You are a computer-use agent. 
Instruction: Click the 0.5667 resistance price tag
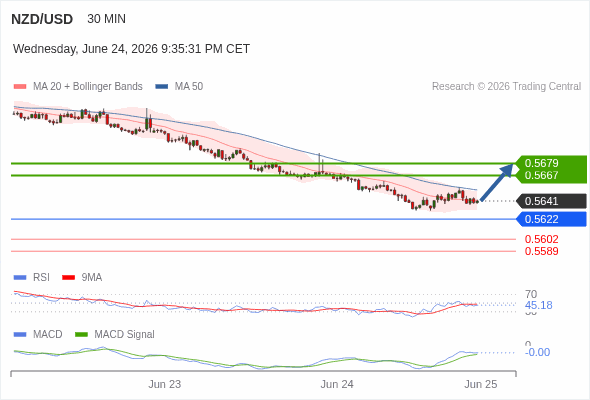pyautogui.click(x=550, y=176)
